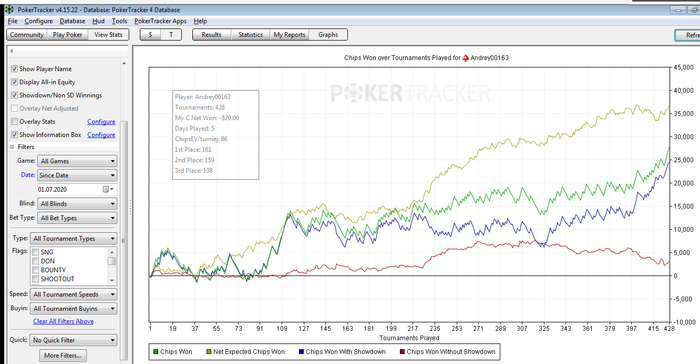The width and height of the screenshot is (700, 364).
Task: Click the More Filters button
Action: click(63, 356)
